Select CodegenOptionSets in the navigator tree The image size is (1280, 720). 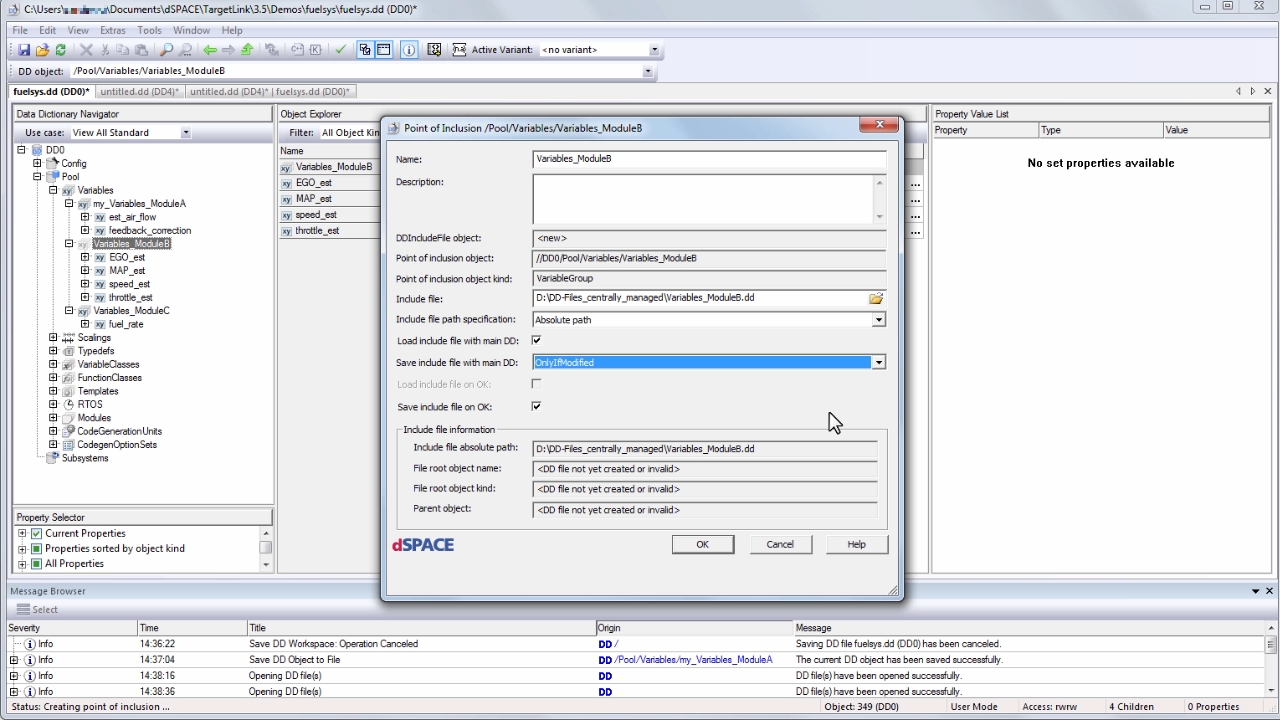click(x=117, y=445)
